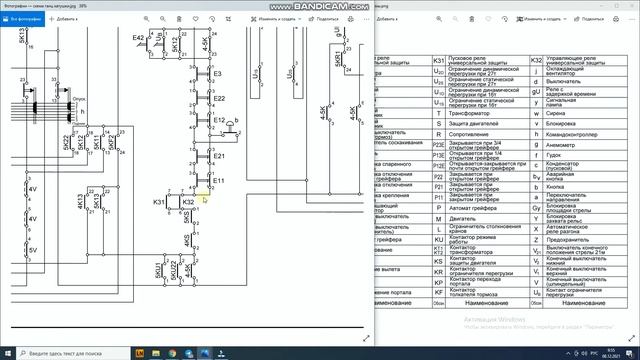Crop the left photo
This screenshot has width=640, height=360.
click(228, 19)
